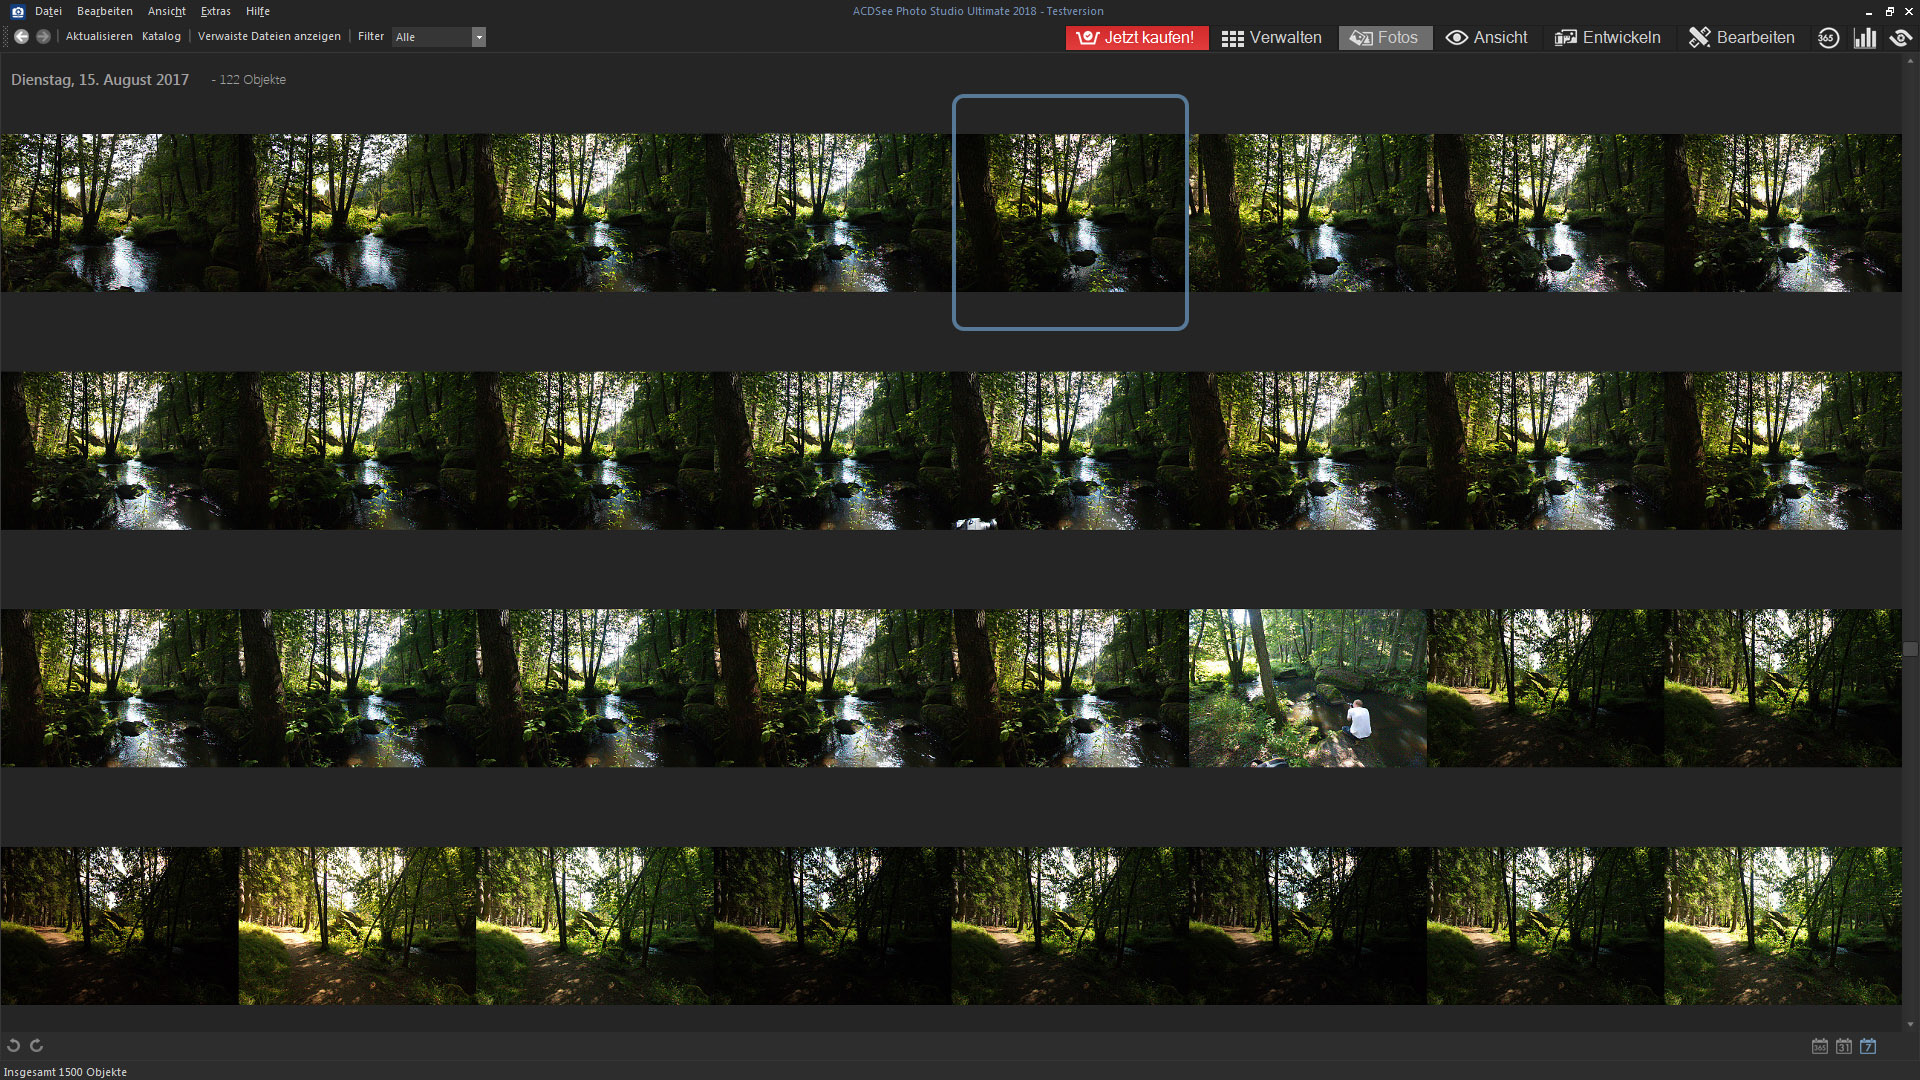Open the 365 mode icon
Screen dimensions: 1920x1080
coord(1828,38)
